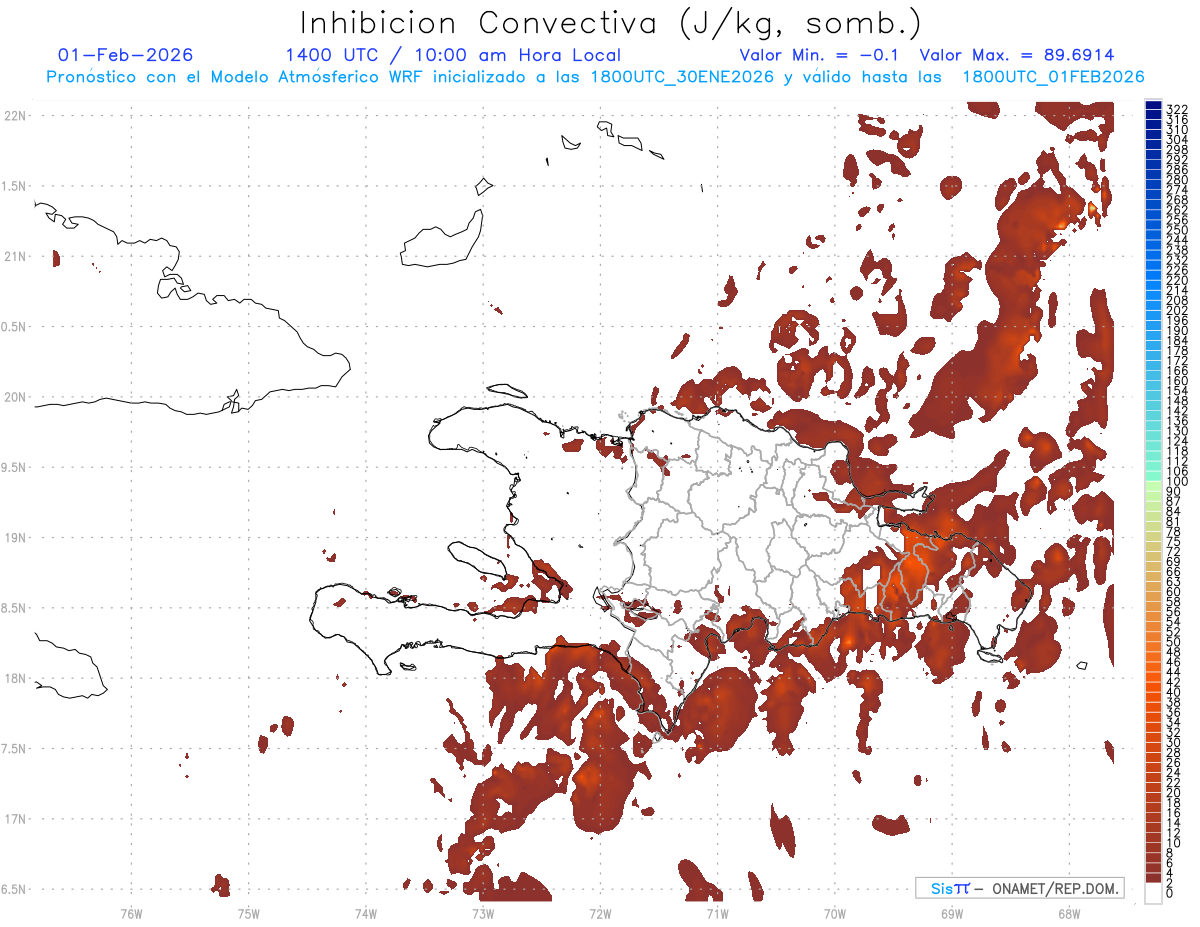Click the '70W' longitude label

tap(834, 913)
